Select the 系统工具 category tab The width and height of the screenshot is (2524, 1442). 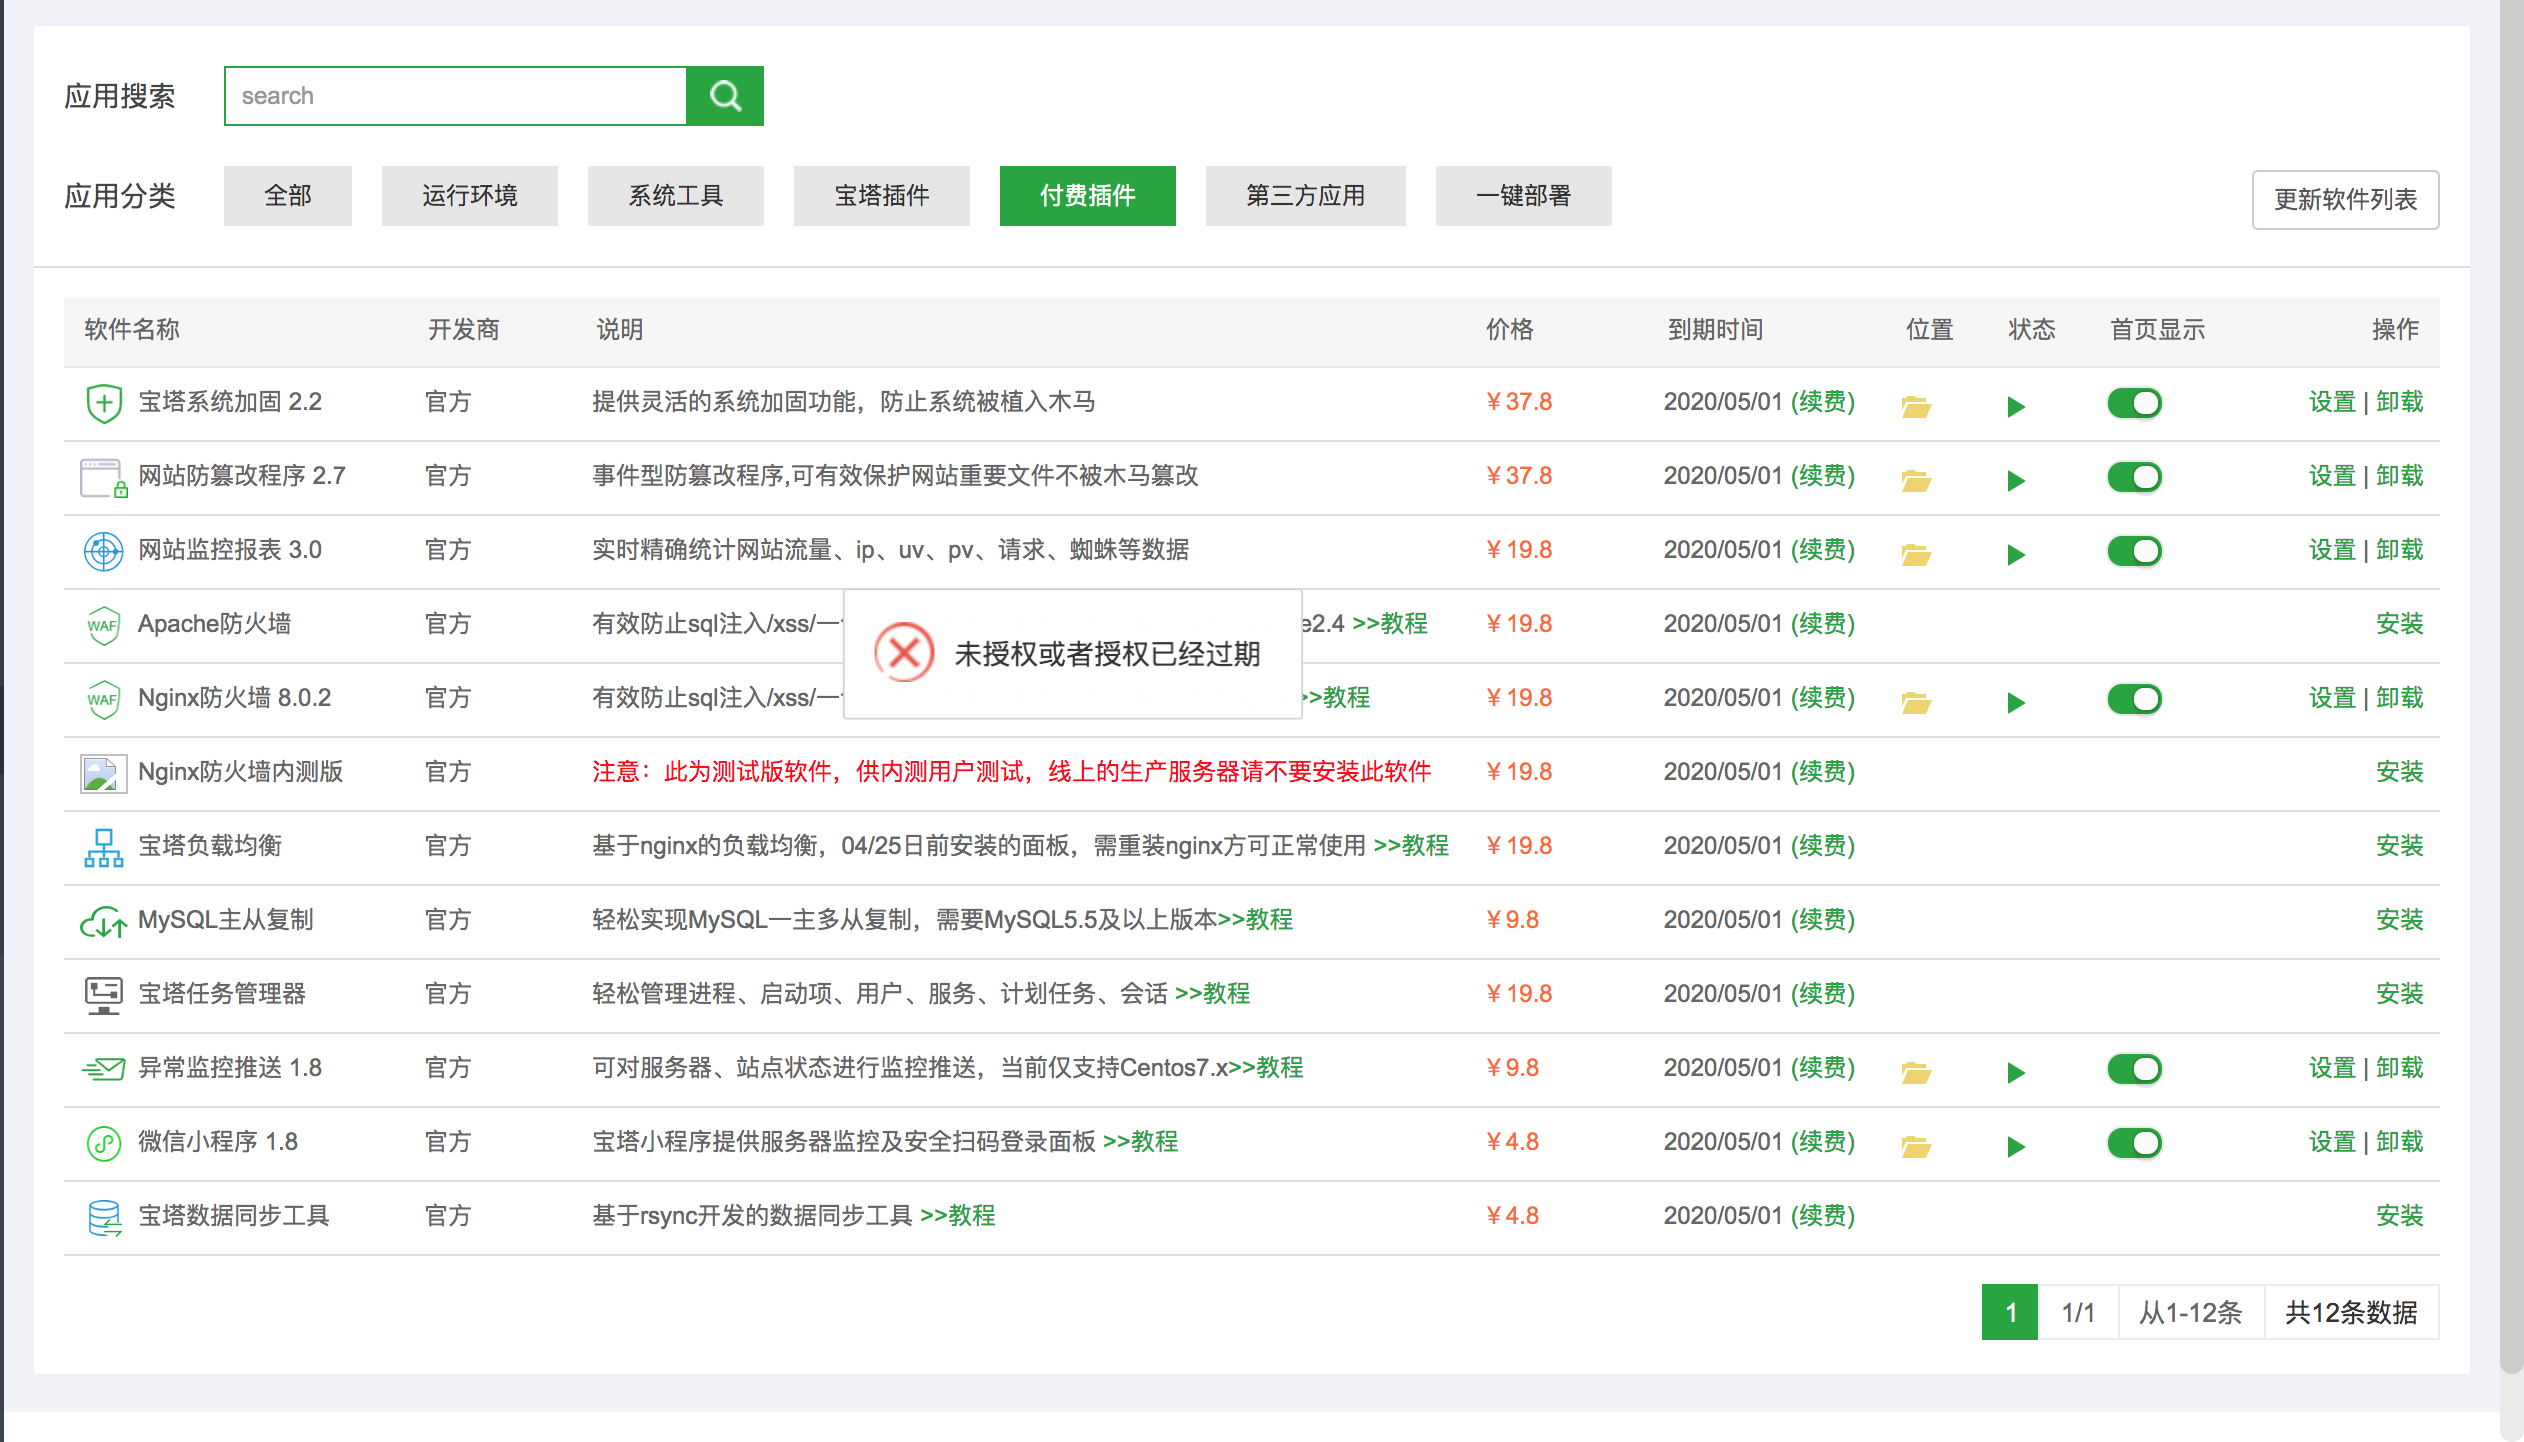click(676, 196)
